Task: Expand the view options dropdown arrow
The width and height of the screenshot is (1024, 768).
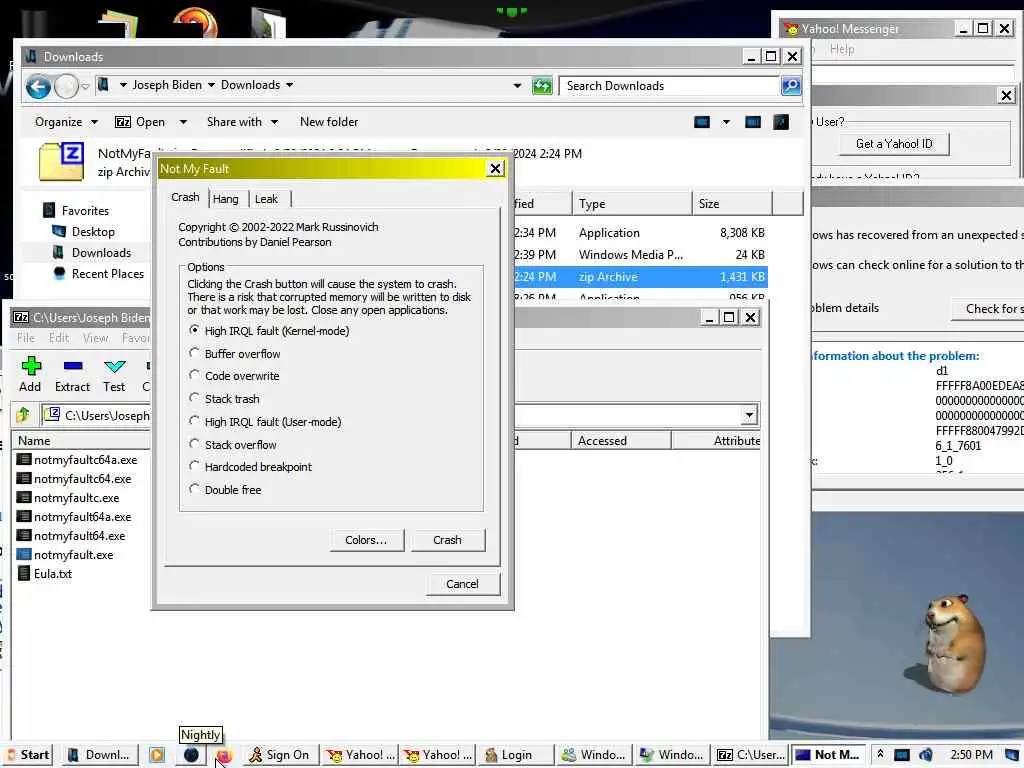Action: 726,122
